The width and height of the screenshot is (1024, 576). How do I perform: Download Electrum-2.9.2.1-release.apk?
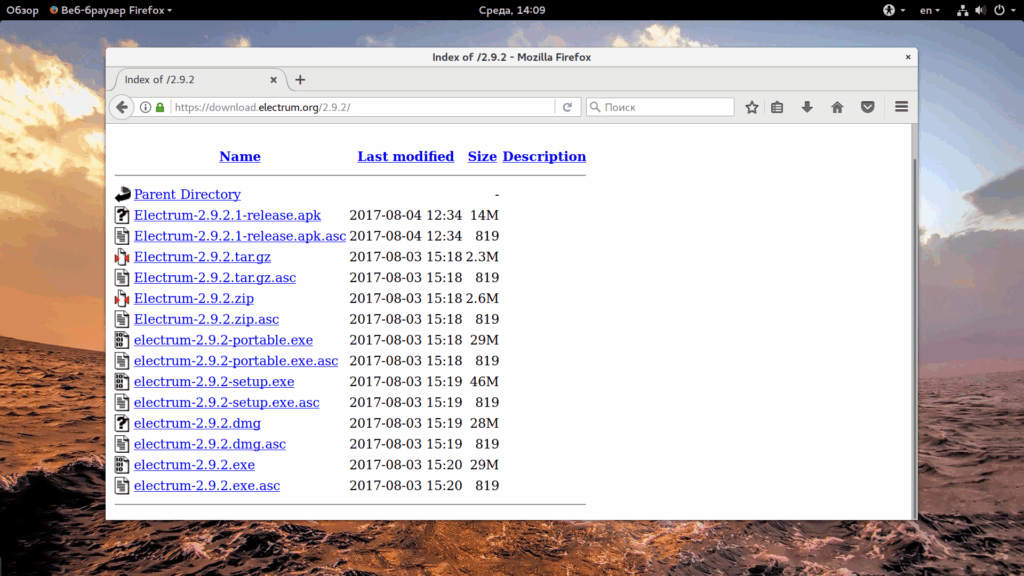pos(227,215)
